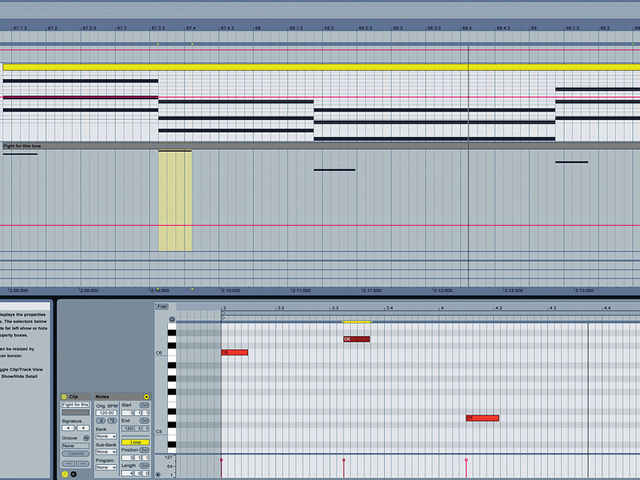
Task: Open the clip color swatch below clip name
Action: click(76, 412)
